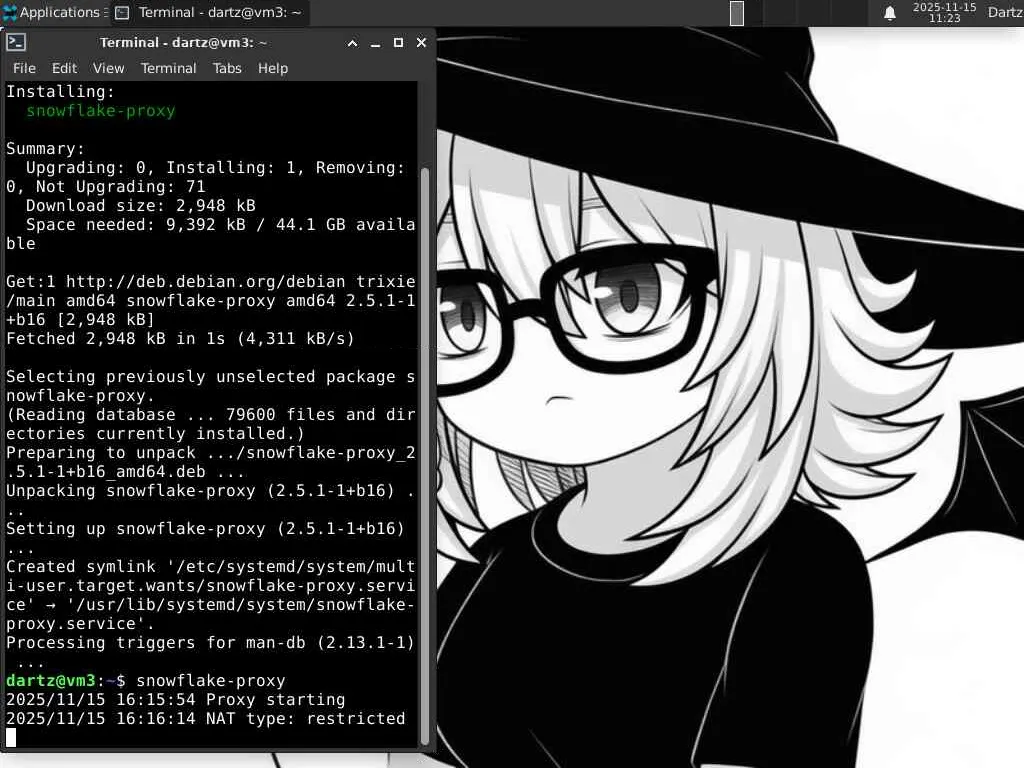Open the notification bell icon
The height and width of the screenshot is (768, 1024).
point(889,13)
